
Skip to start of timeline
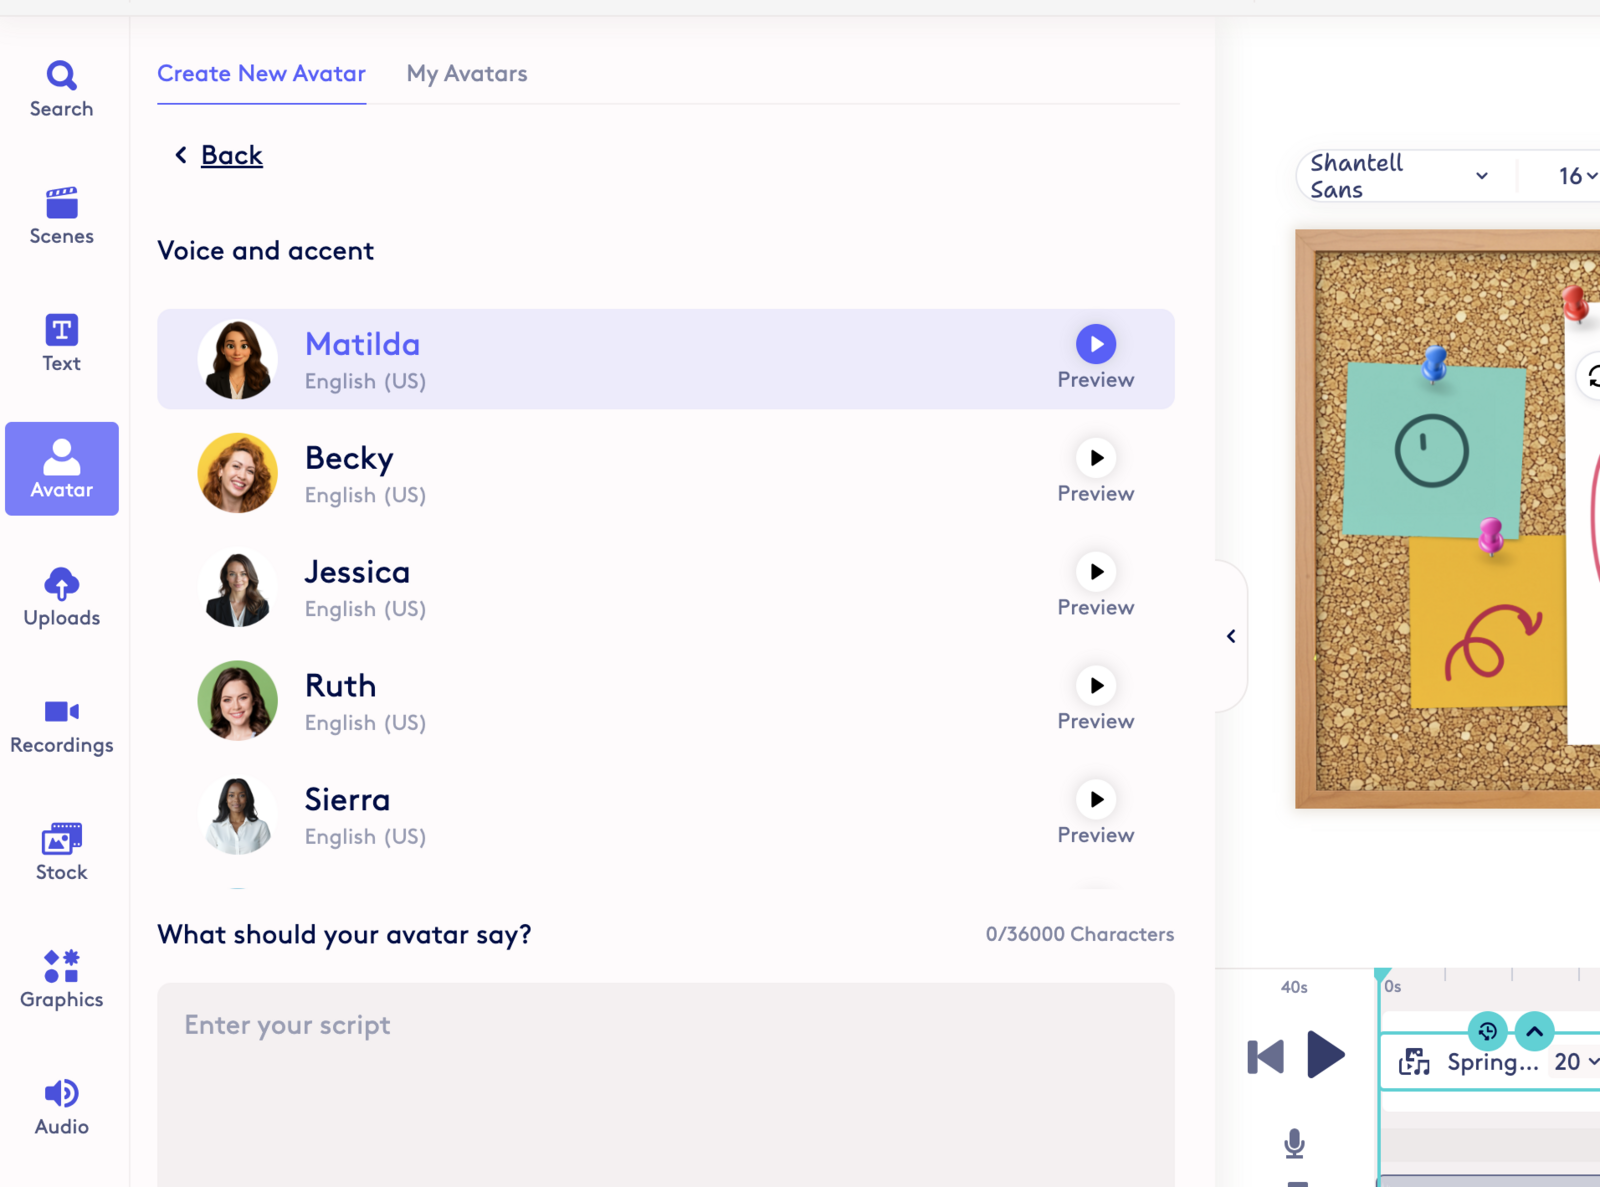pyautogui.click(x=1265, y=1056)
